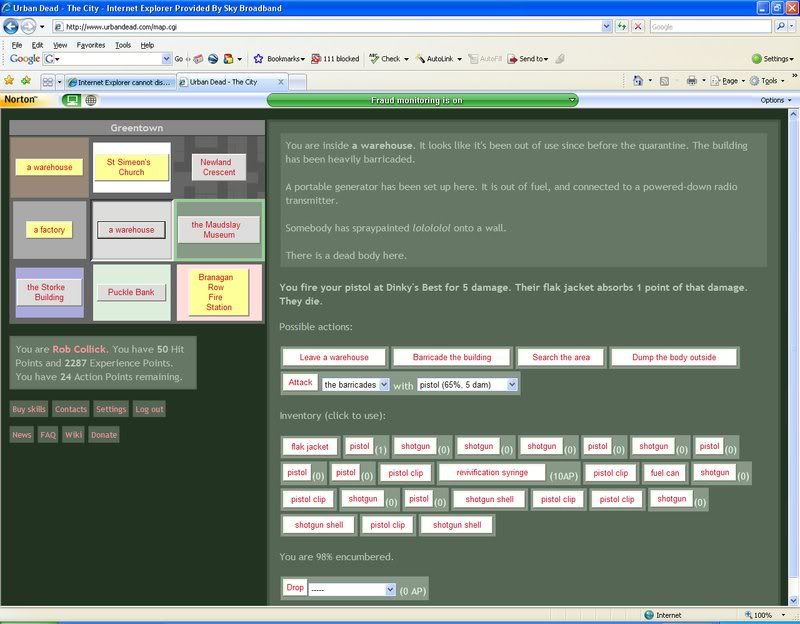Click the RSS feeds icon

[x=664, y=81]
